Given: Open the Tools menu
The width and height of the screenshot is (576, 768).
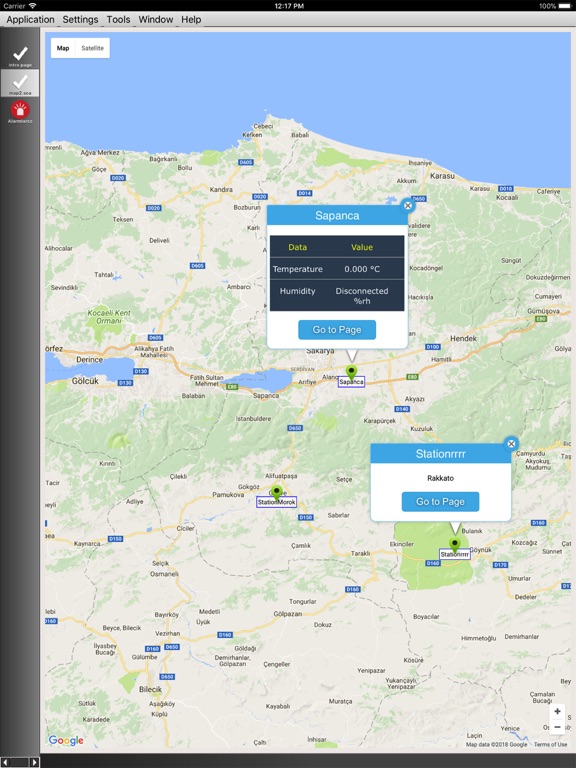Looking at the screenshot, I should (x=119, y=20).
